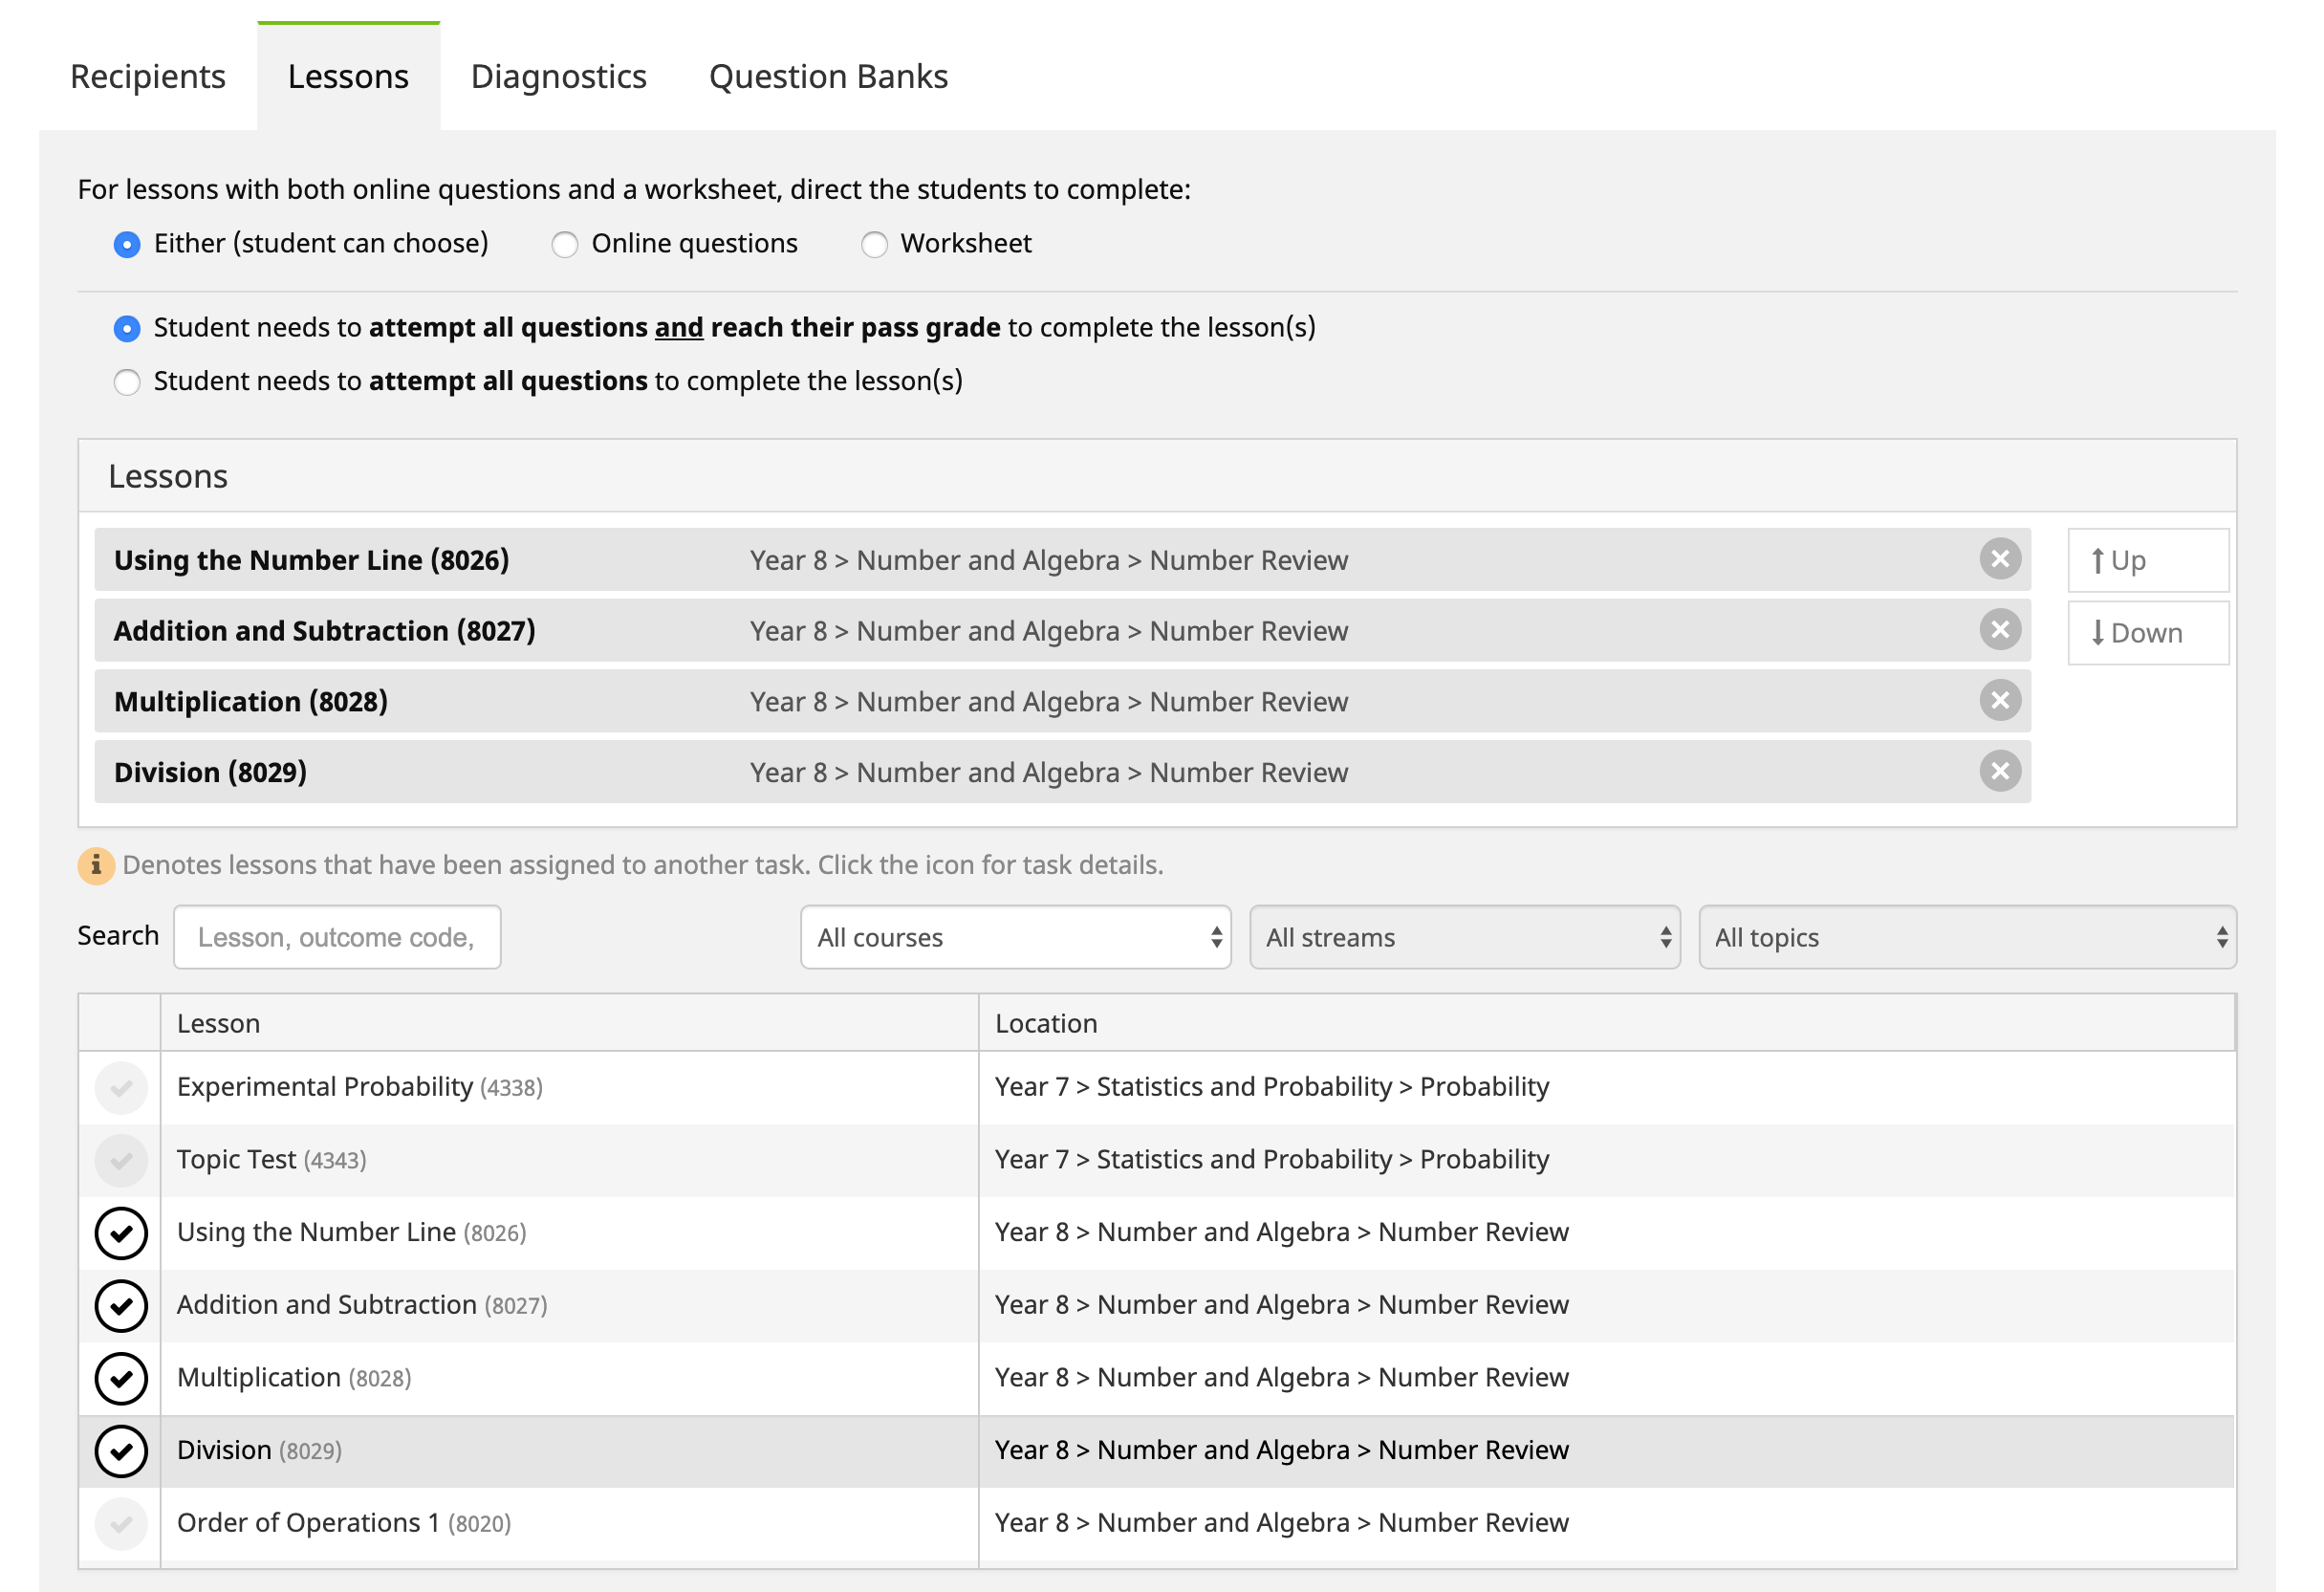Image resolution: width=2324 pixels, height=1592 pixels.
Task: Select the Topic Test (4343) checkmark
Action: click(x=121, y=1160)
